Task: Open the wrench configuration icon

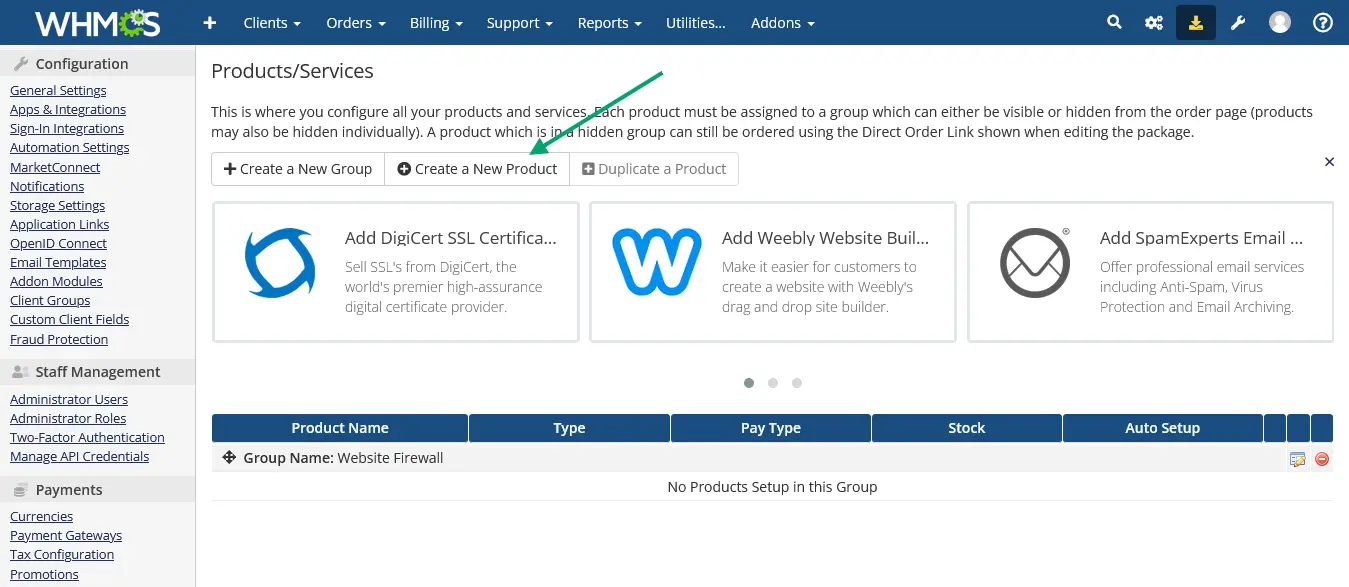Action: pyautogui.click(x=1238, y=22)
